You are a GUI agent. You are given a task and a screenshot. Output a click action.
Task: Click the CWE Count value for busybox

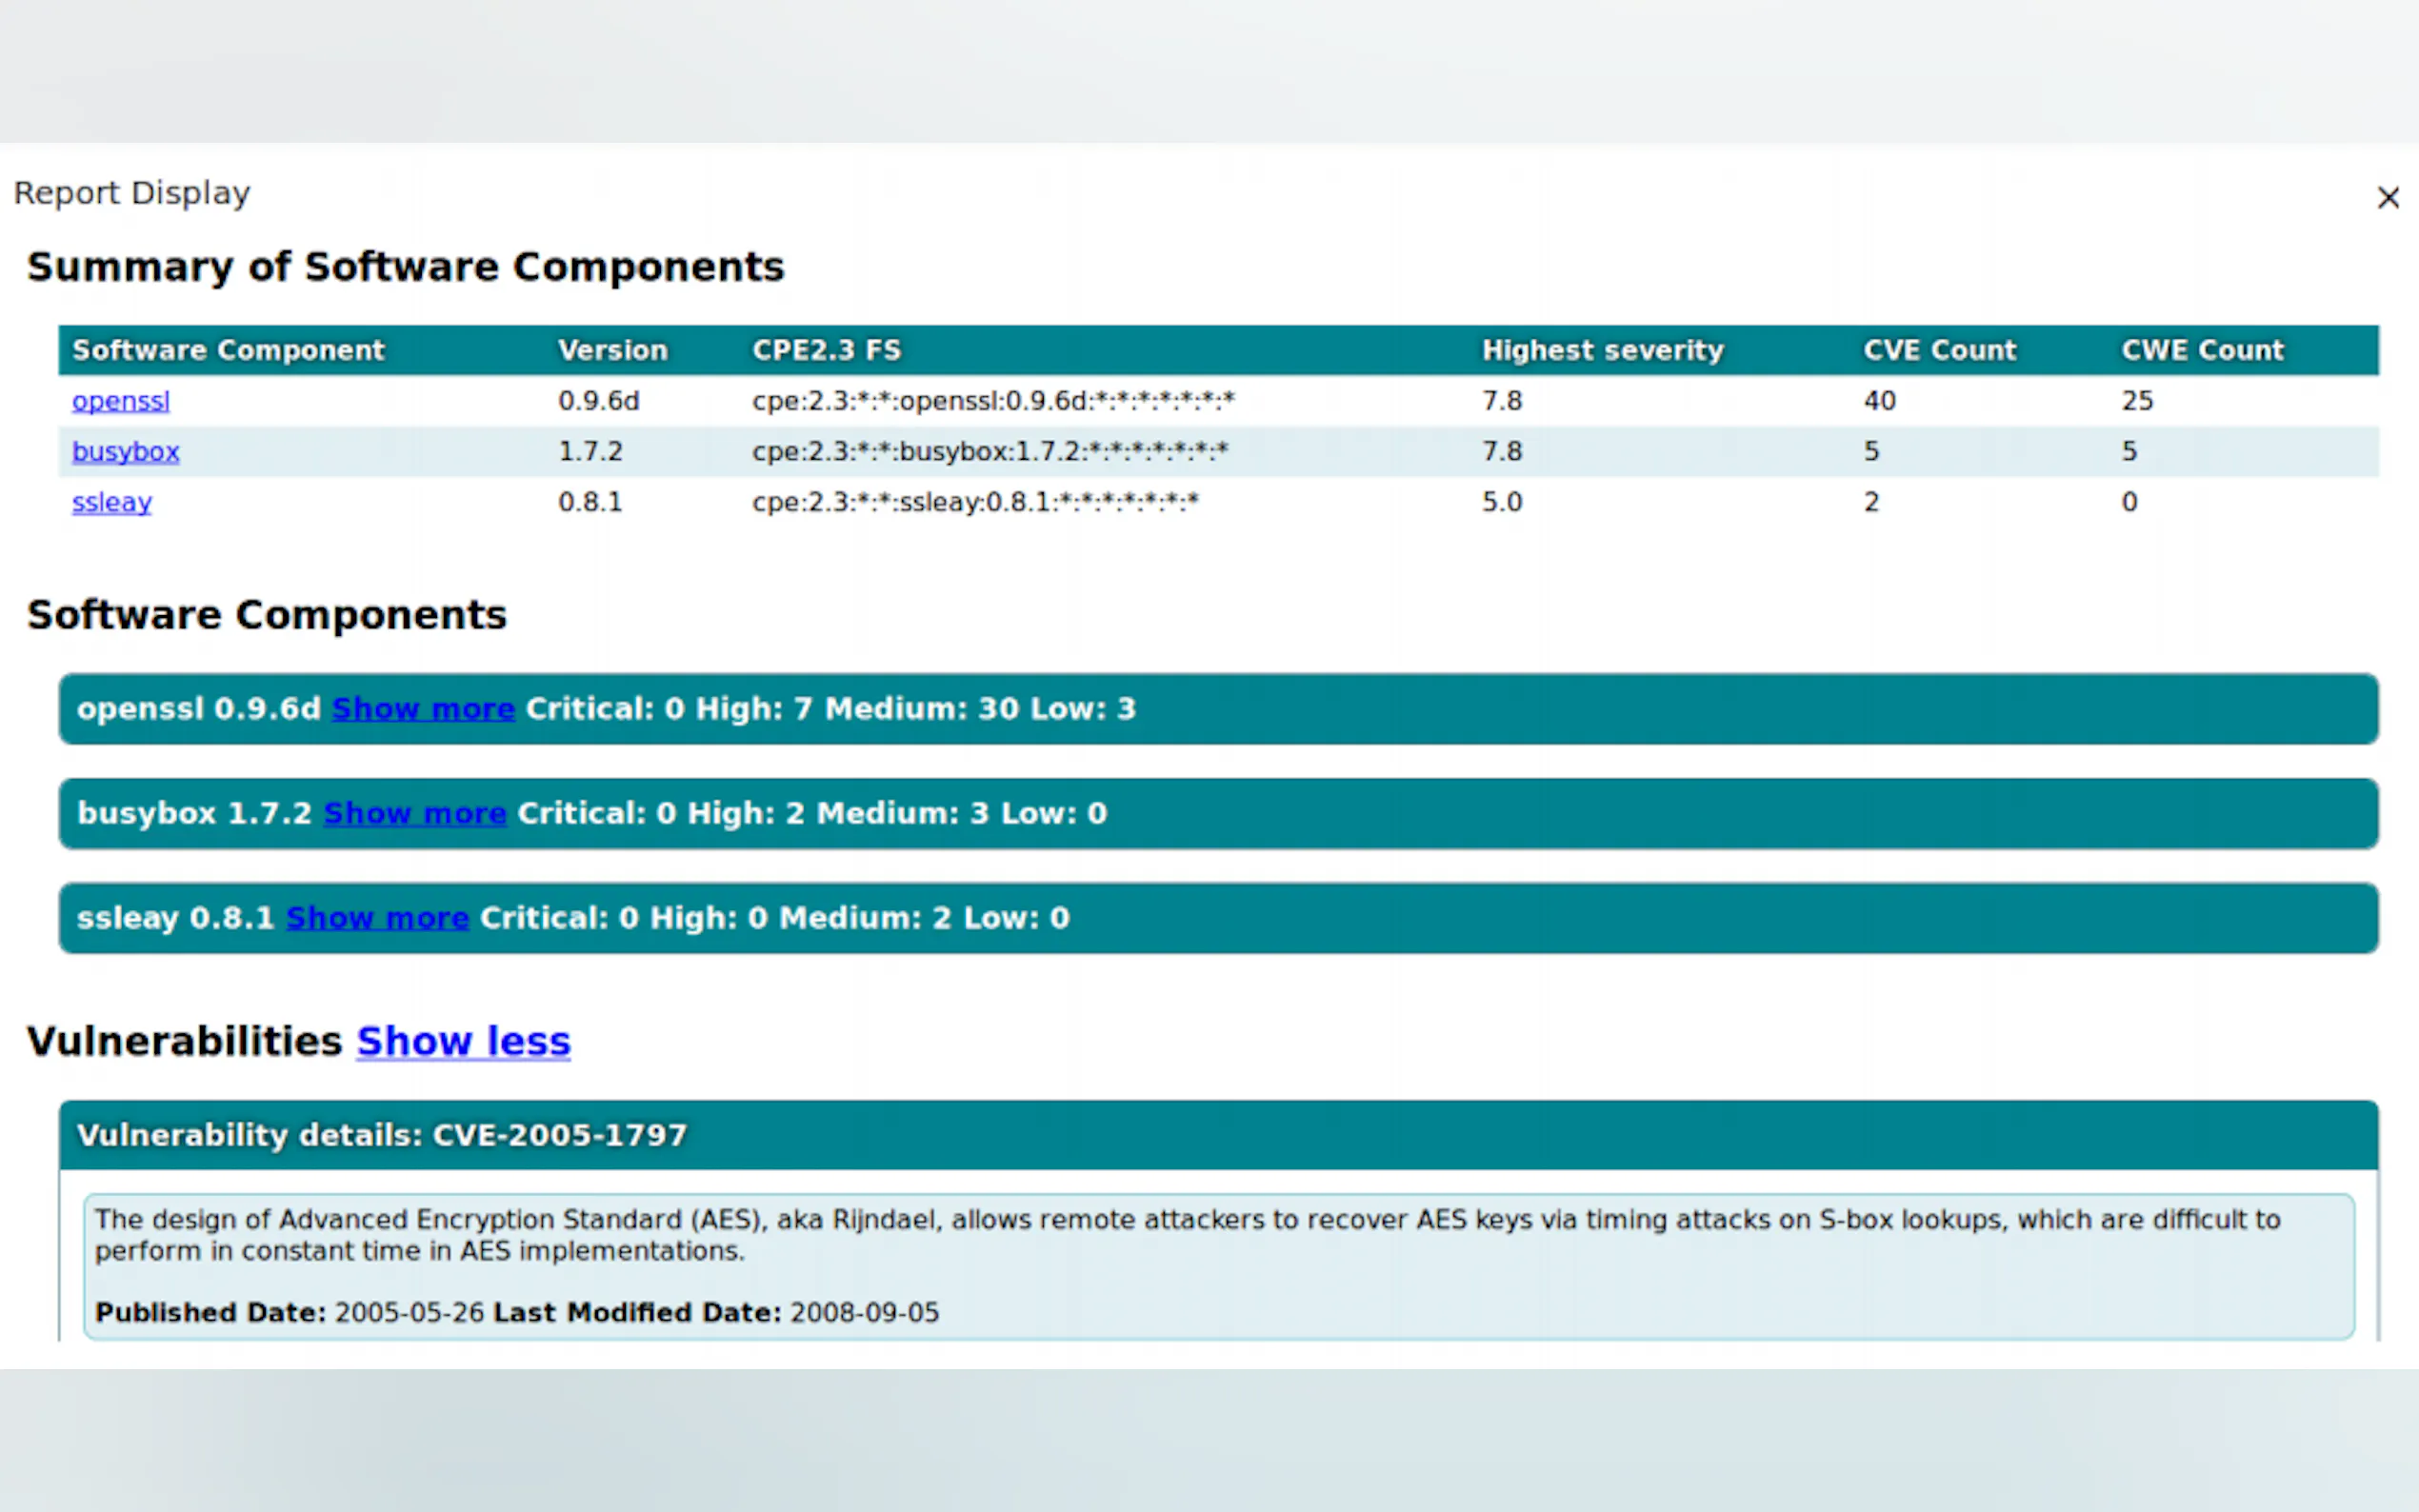tap(2130, 451)
